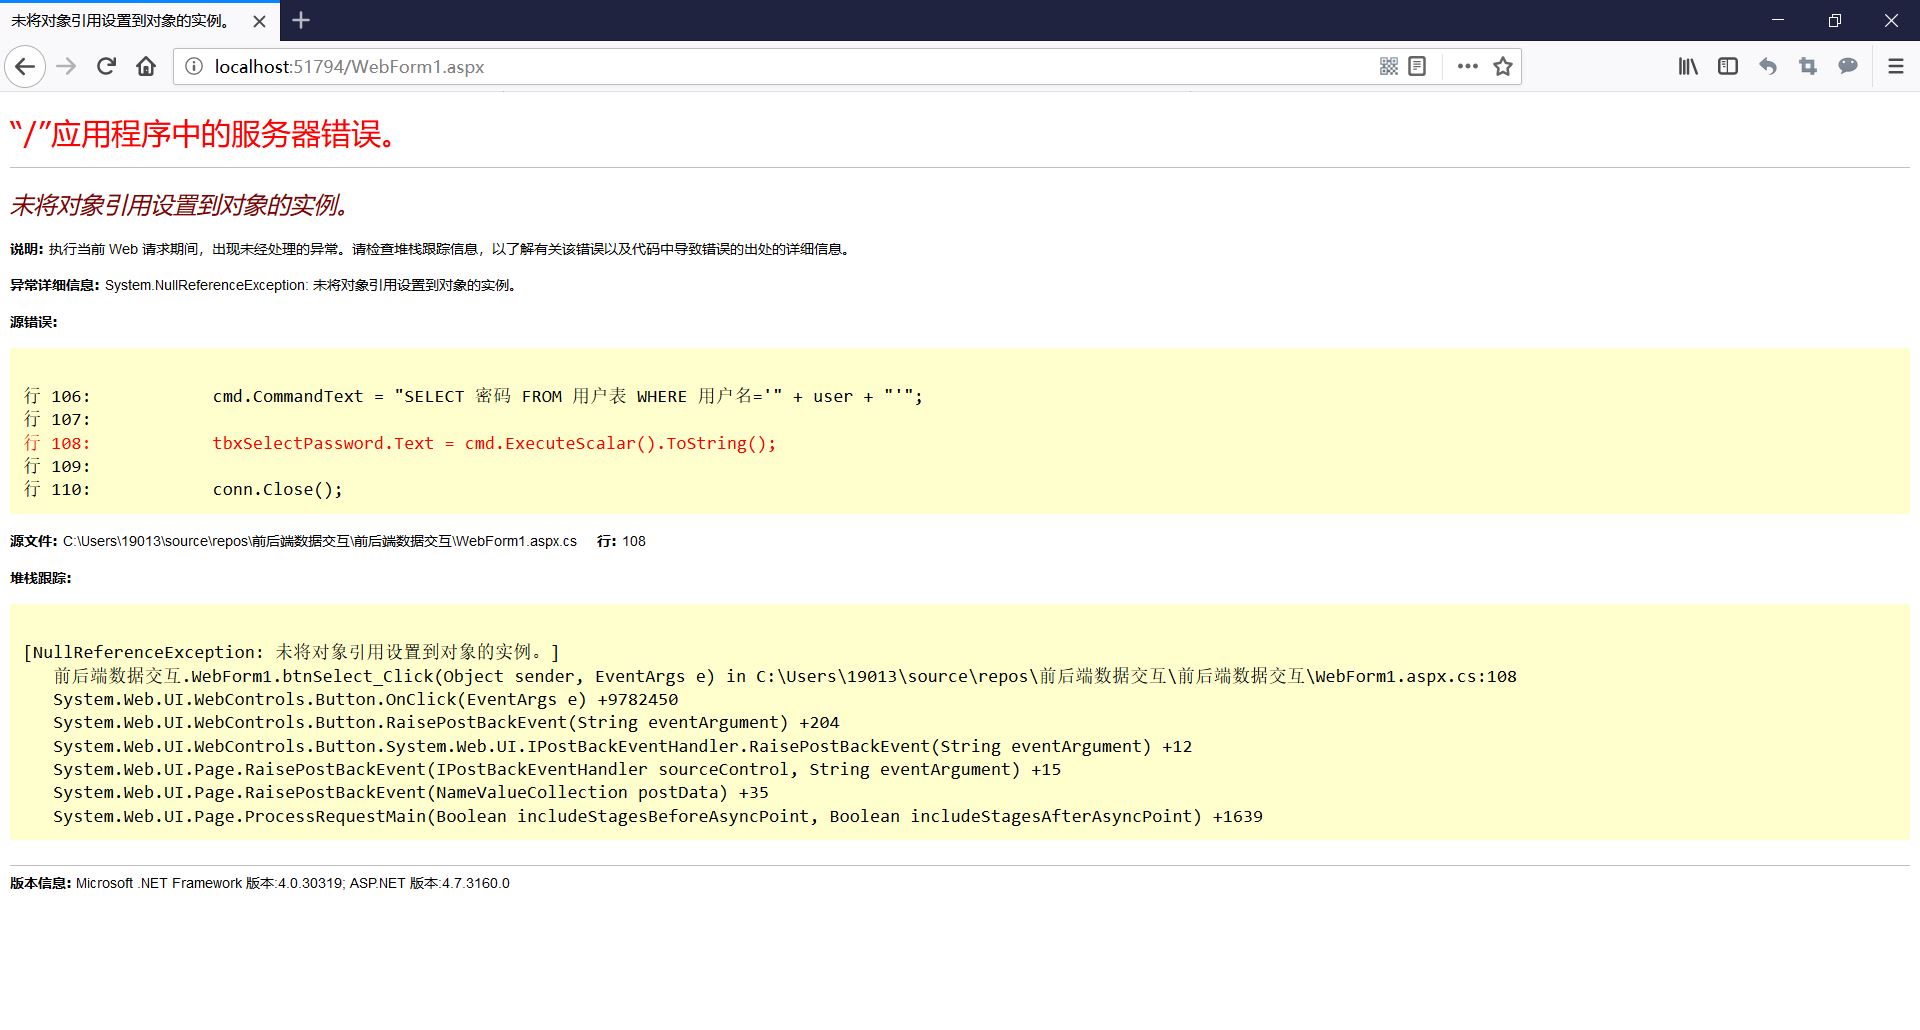Click the red server error heading
The height and width of the screenshot is (1030, 1920).
coord(204,134)
